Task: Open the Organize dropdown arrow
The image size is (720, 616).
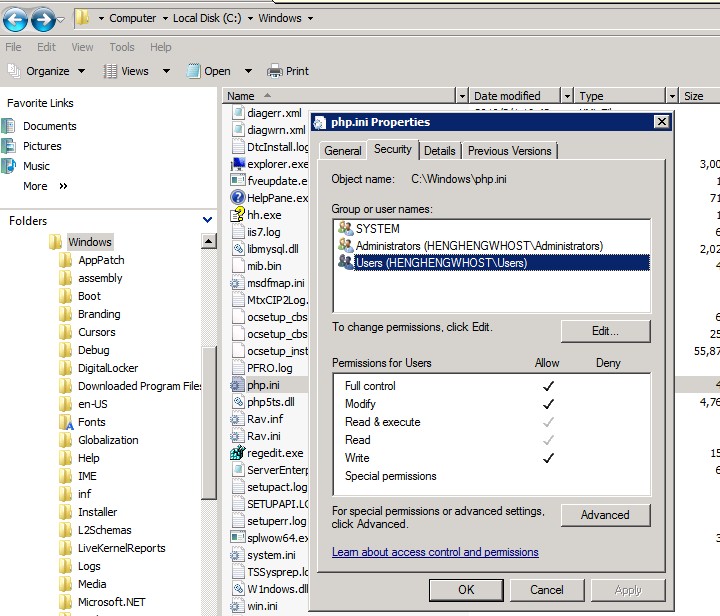Action: click(81, 71)
